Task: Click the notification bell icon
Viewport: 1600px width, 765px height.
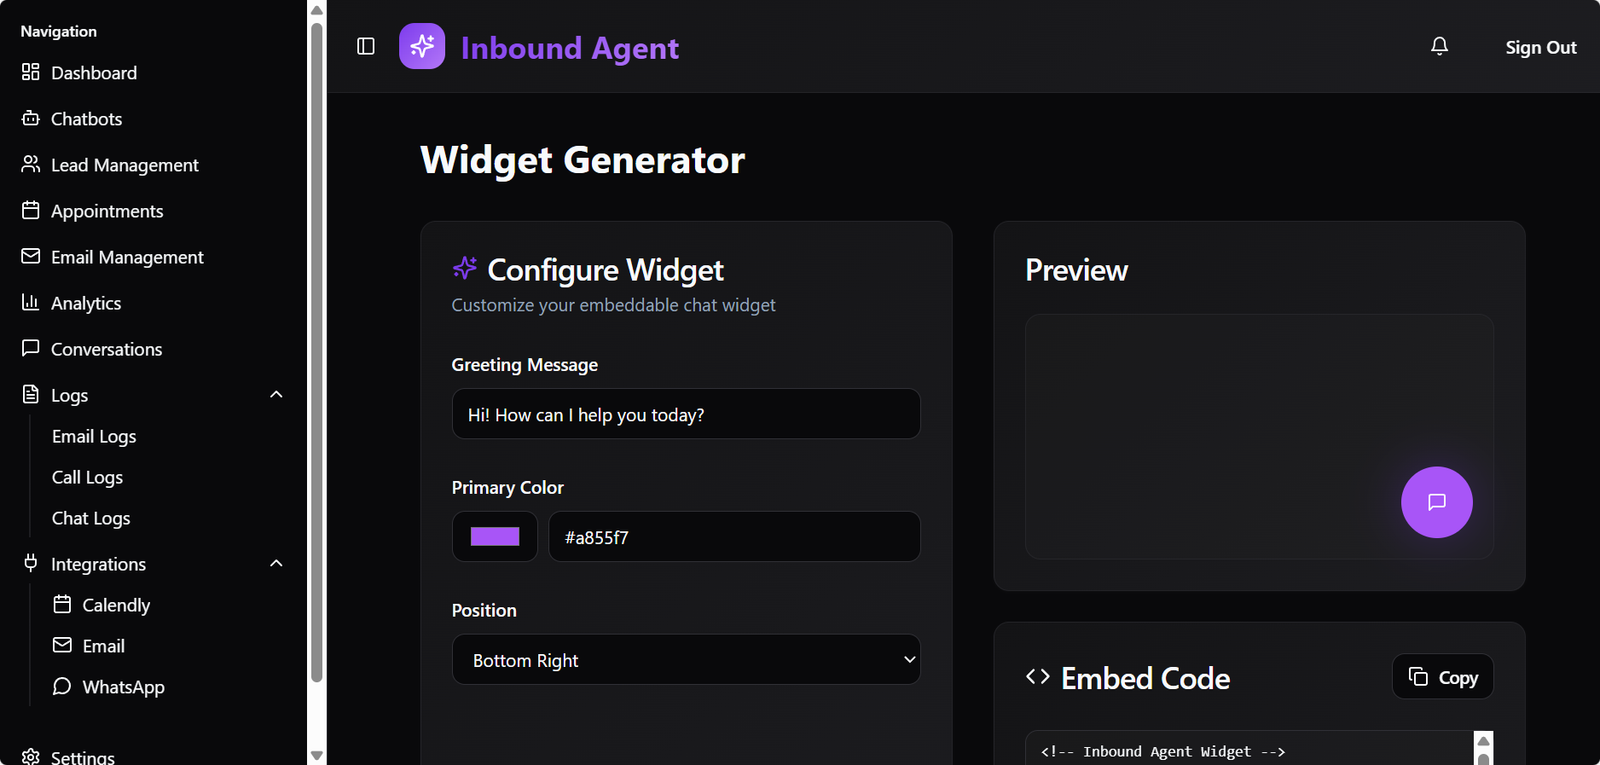Action: (1439, 46)
